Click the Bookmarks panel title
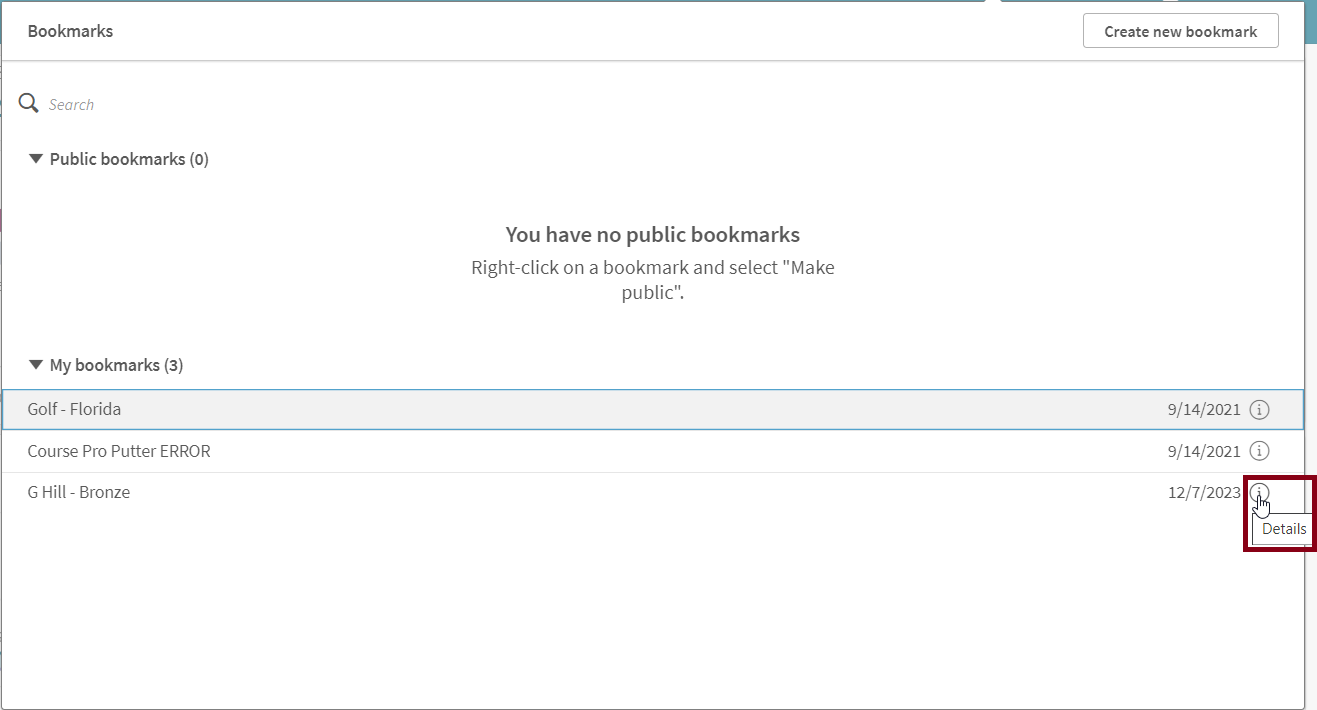The height and width of the screenshot is (710, 1317). point(70,30)
